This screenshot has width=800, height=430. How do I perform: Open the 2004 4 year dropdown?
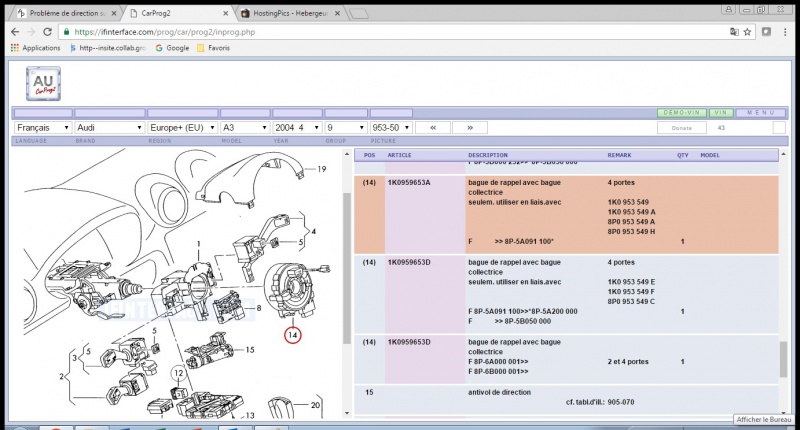[x=297, y=128]
